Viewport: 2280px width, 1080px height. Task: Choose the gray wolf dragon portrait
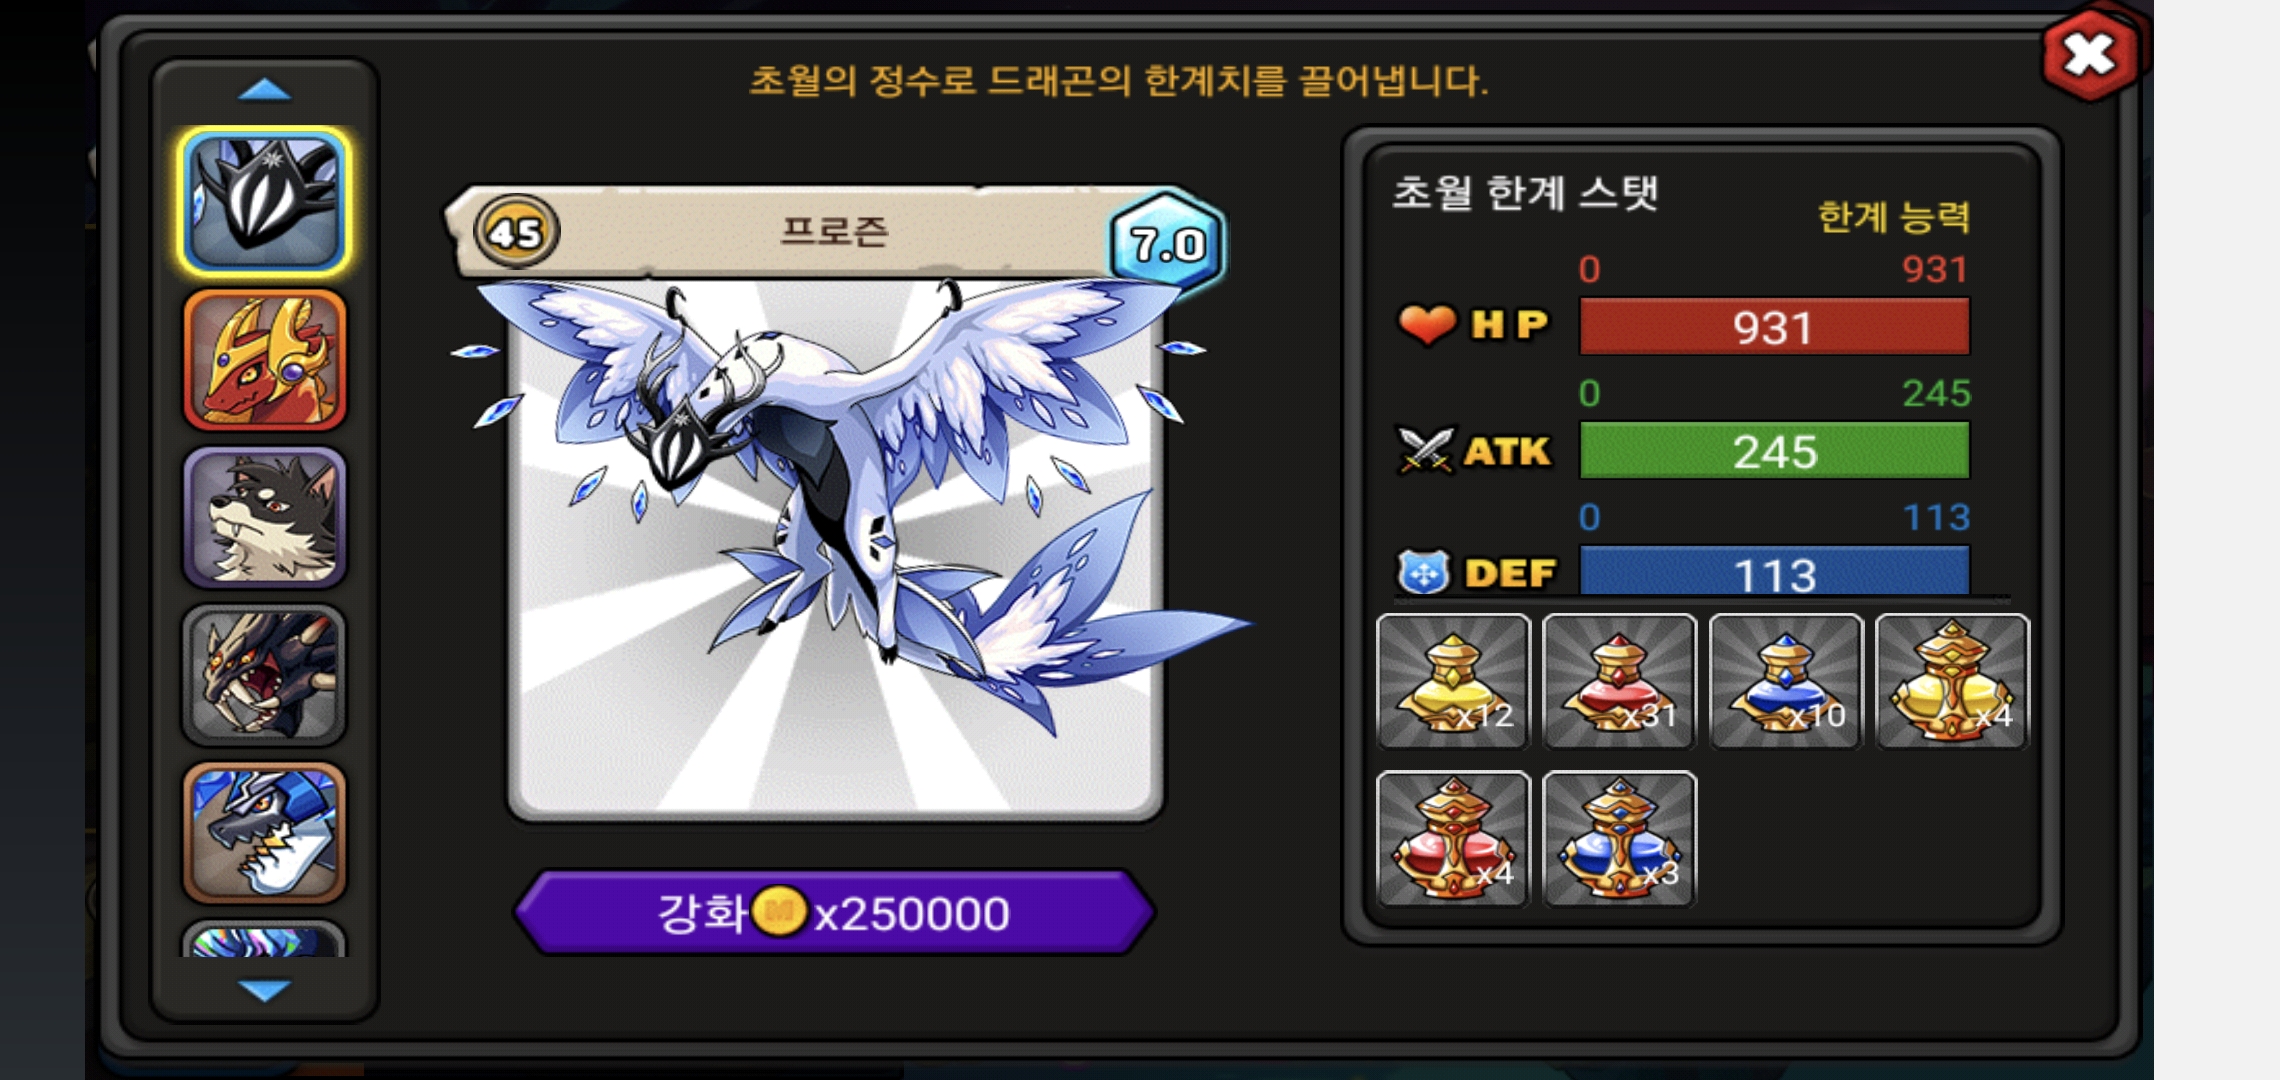click(x=265, y=517)
